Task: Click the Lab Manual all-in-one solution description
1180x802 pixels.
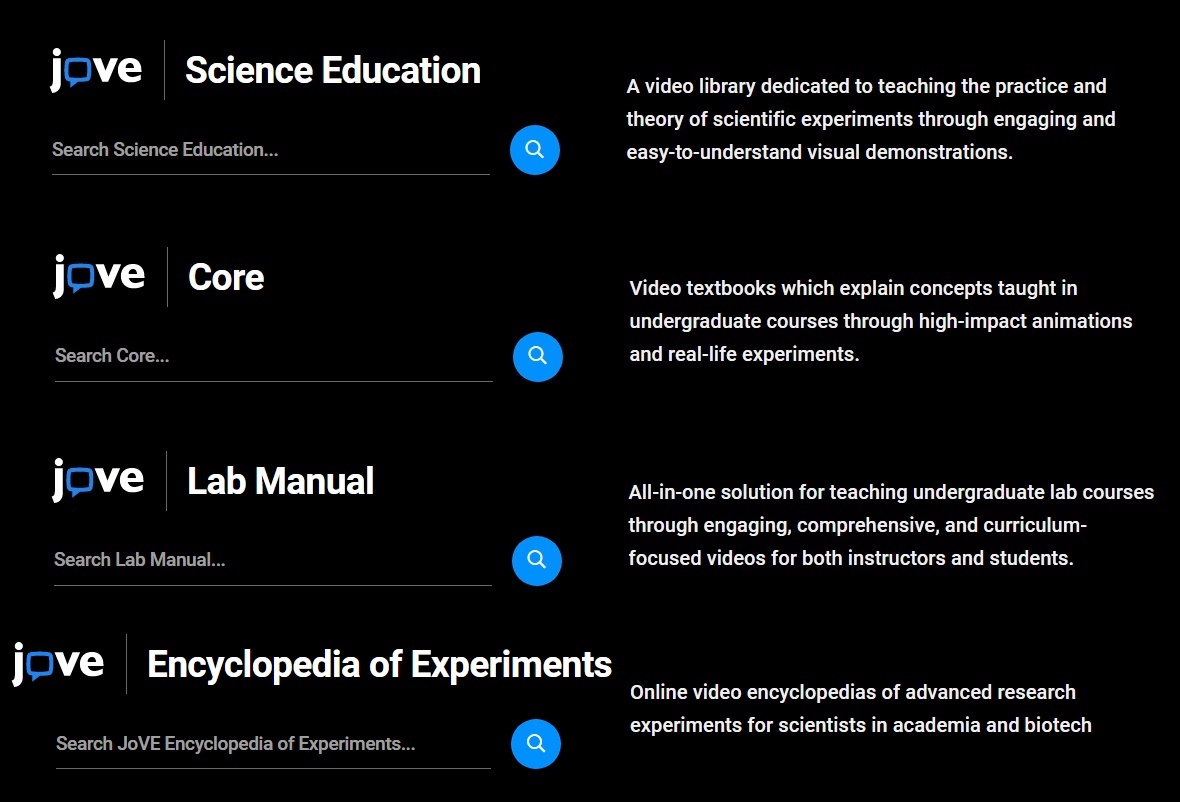Action: [x=891, y=525]
